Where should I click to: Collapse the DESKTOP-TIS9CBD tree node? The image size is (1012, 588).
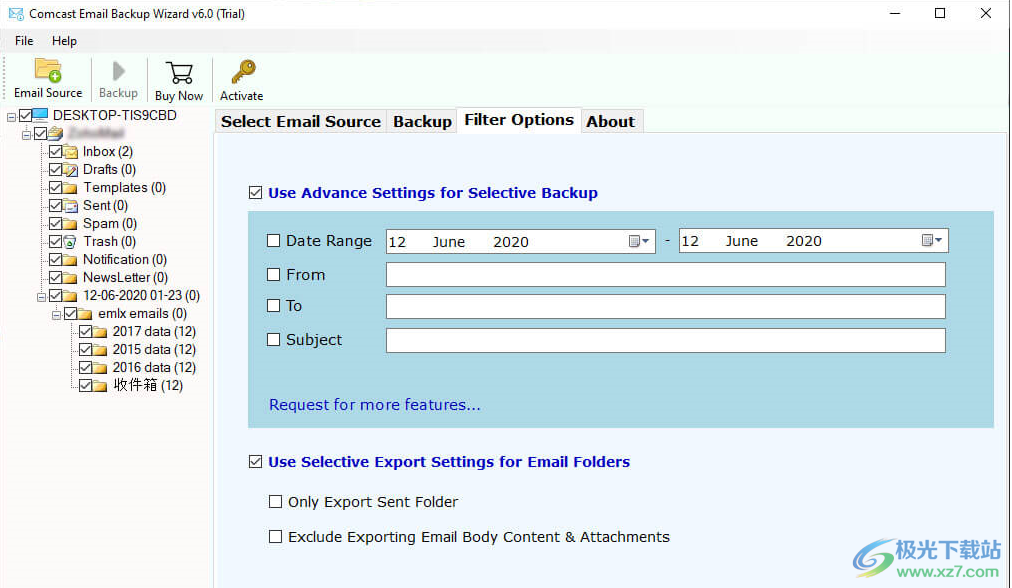pos(12,117)
